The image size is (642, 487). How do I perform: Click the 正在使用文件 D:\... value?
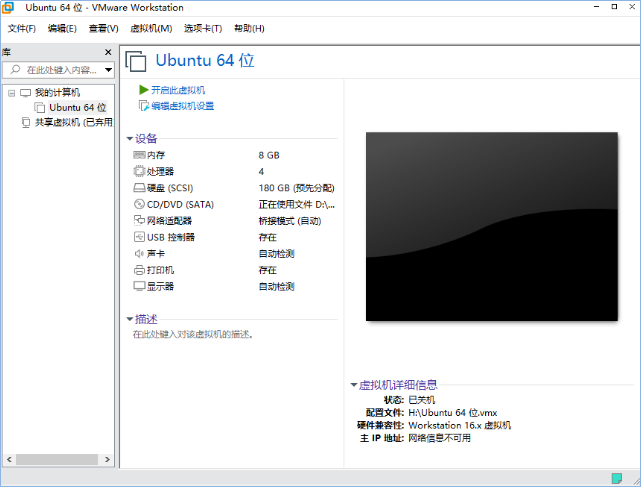pyautogui.click(x=296, y=204)
